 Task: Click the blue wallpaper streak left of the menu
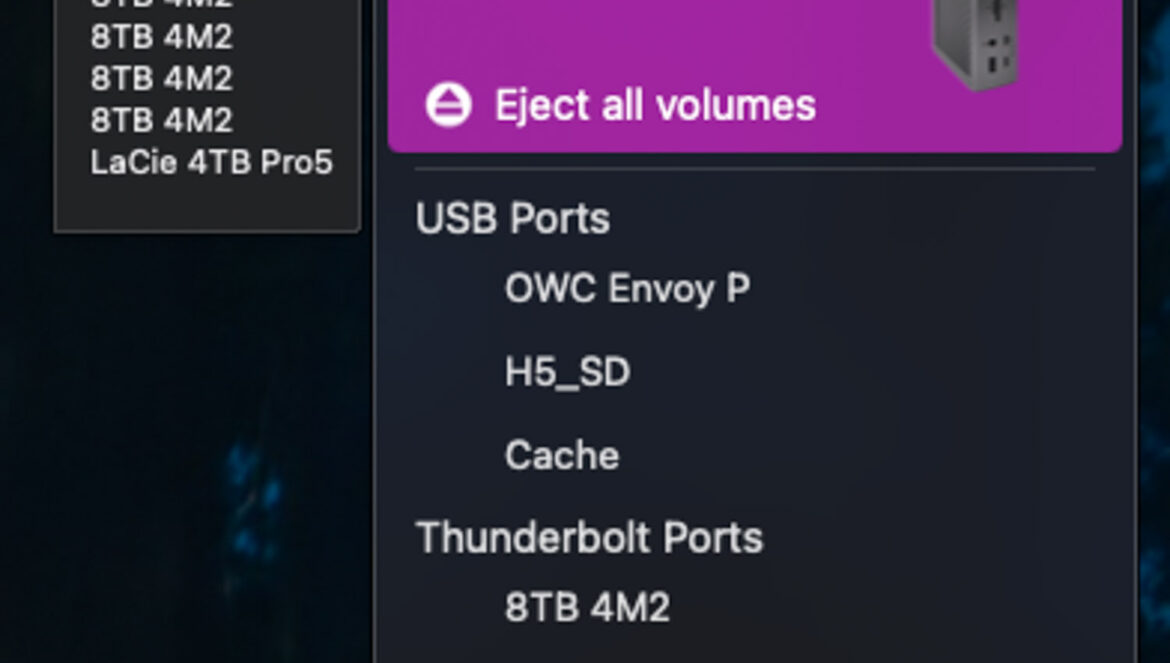(x=250, y=490)
